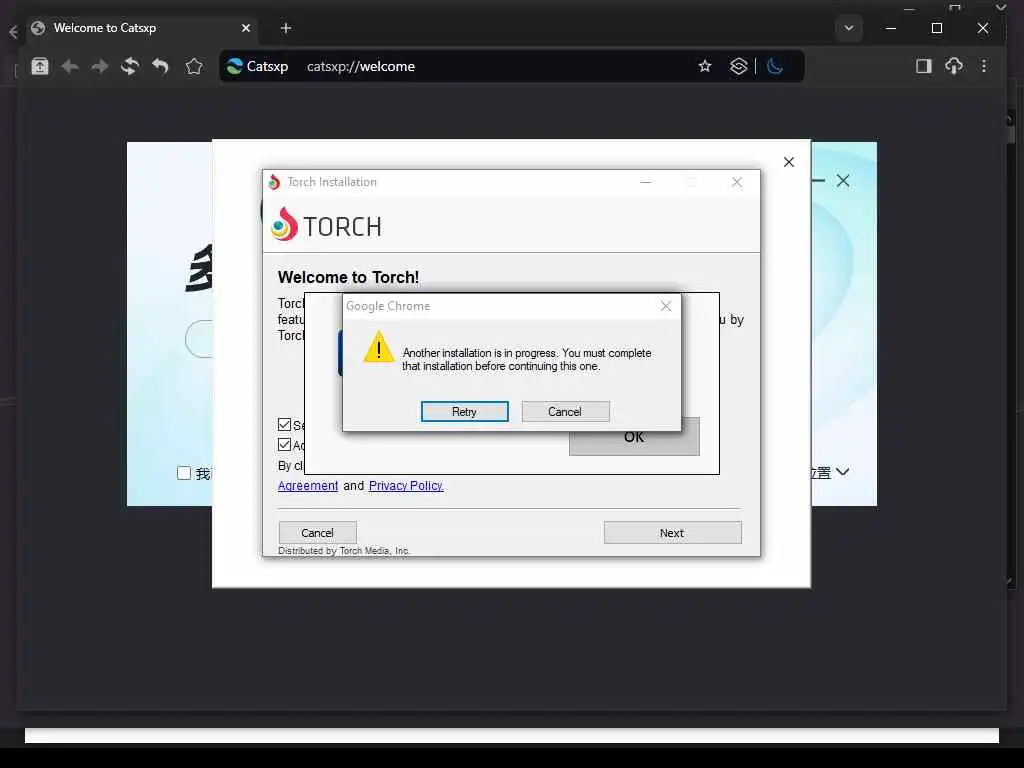Screen dimensions: 1024x768
Task: Close the white overlay panel with X
Action: pyautogui.click(x=789, y=162)
